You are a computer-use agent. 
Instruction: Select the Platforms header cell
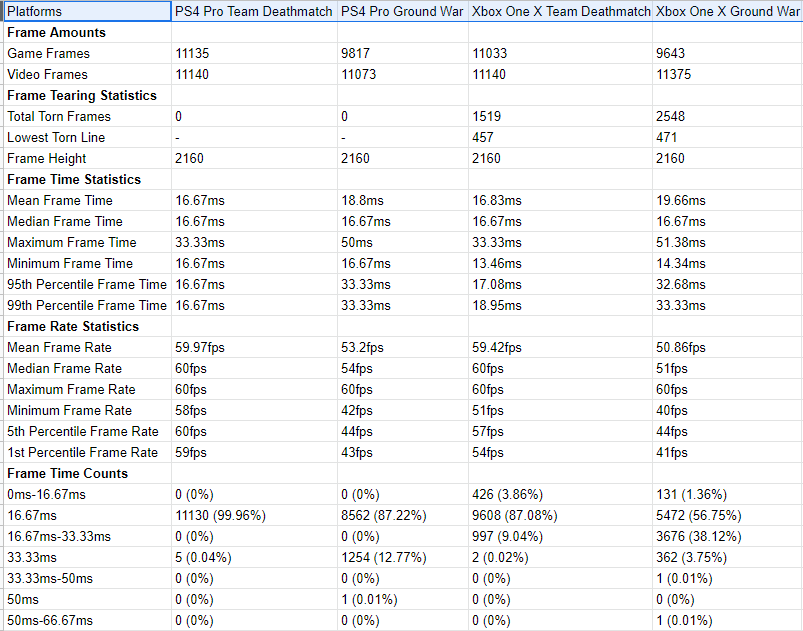[88, 11]
